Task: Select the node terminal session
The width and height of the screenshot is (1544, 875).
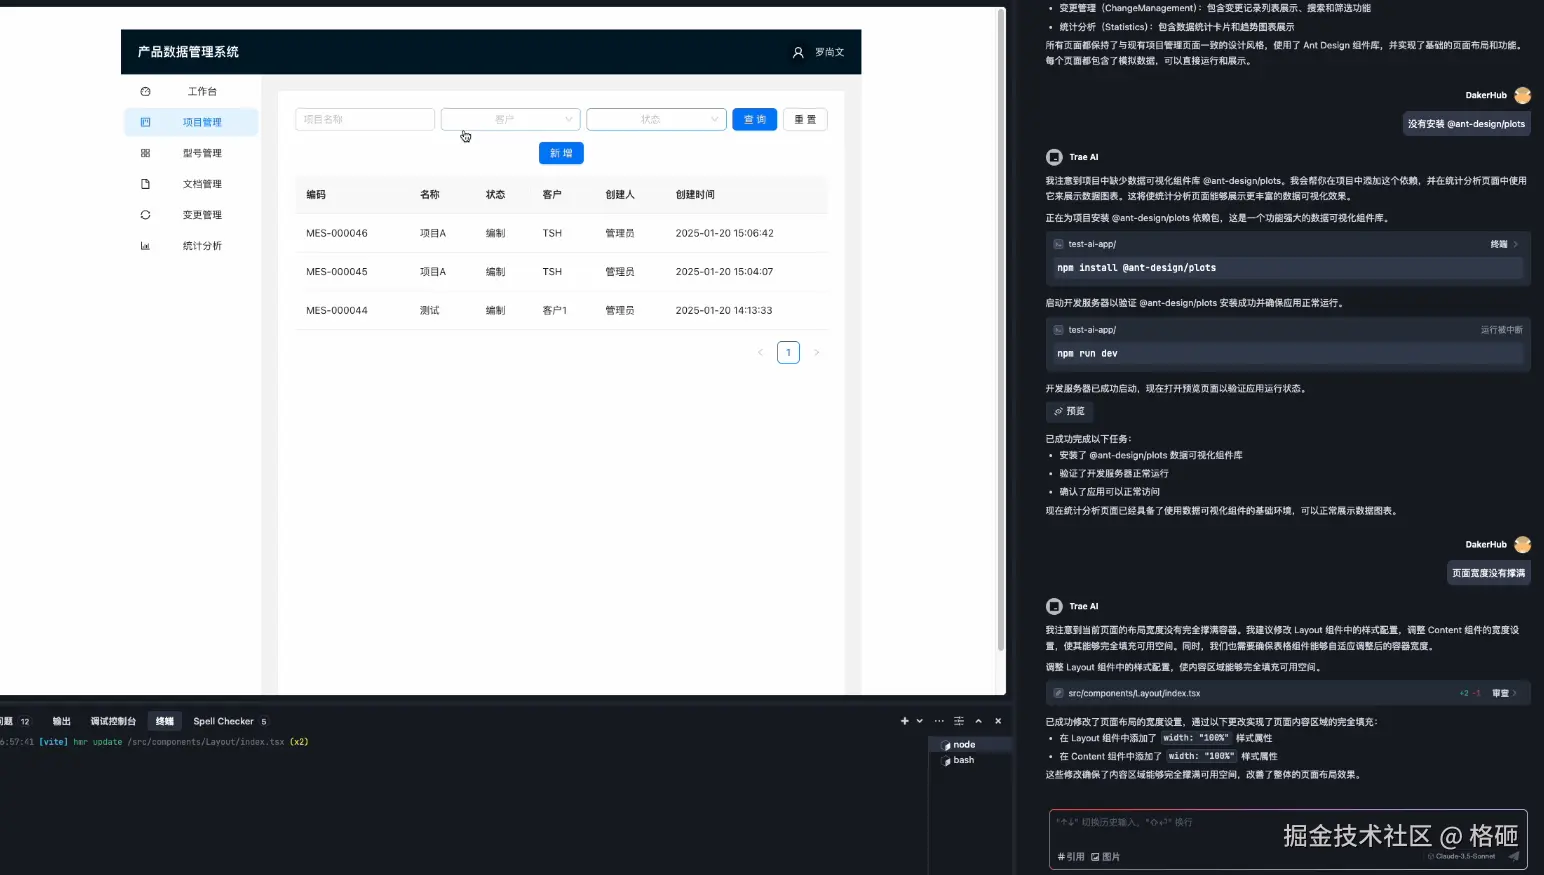Action: click(x=971, y=745)
